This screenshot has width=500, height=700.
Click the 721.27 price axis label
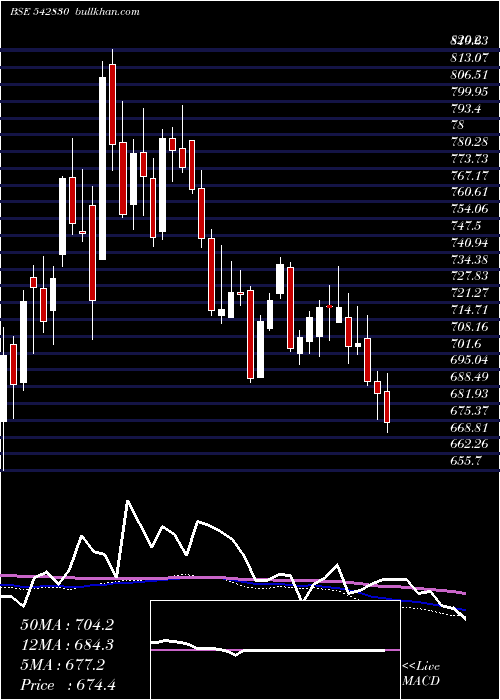[x=469, y=293]
